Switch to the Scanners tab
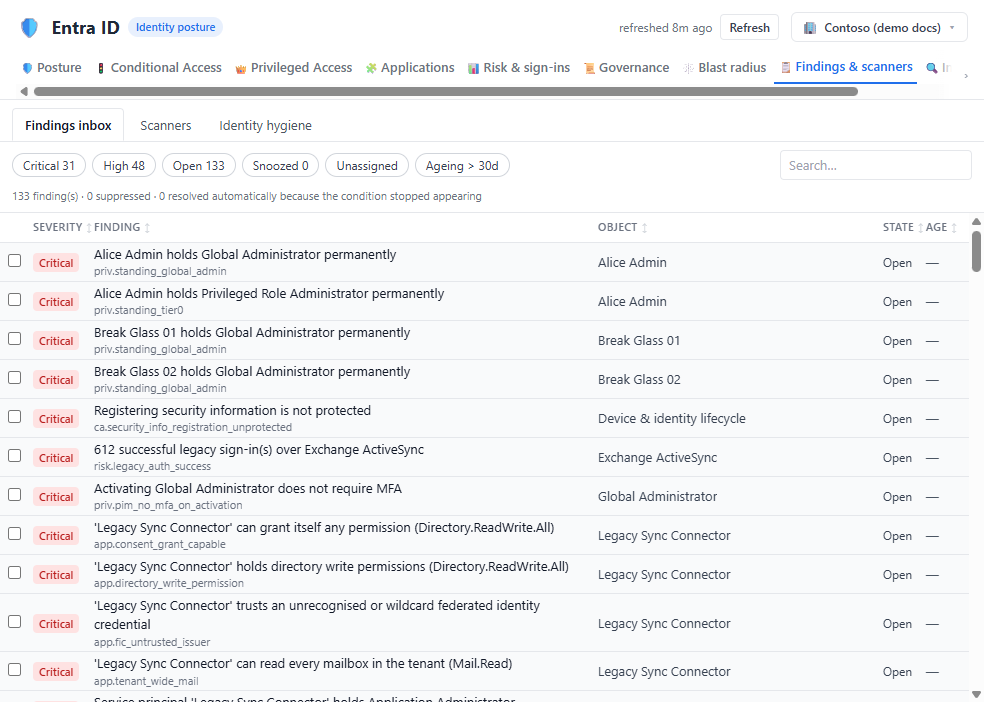 tap(166, 125)
